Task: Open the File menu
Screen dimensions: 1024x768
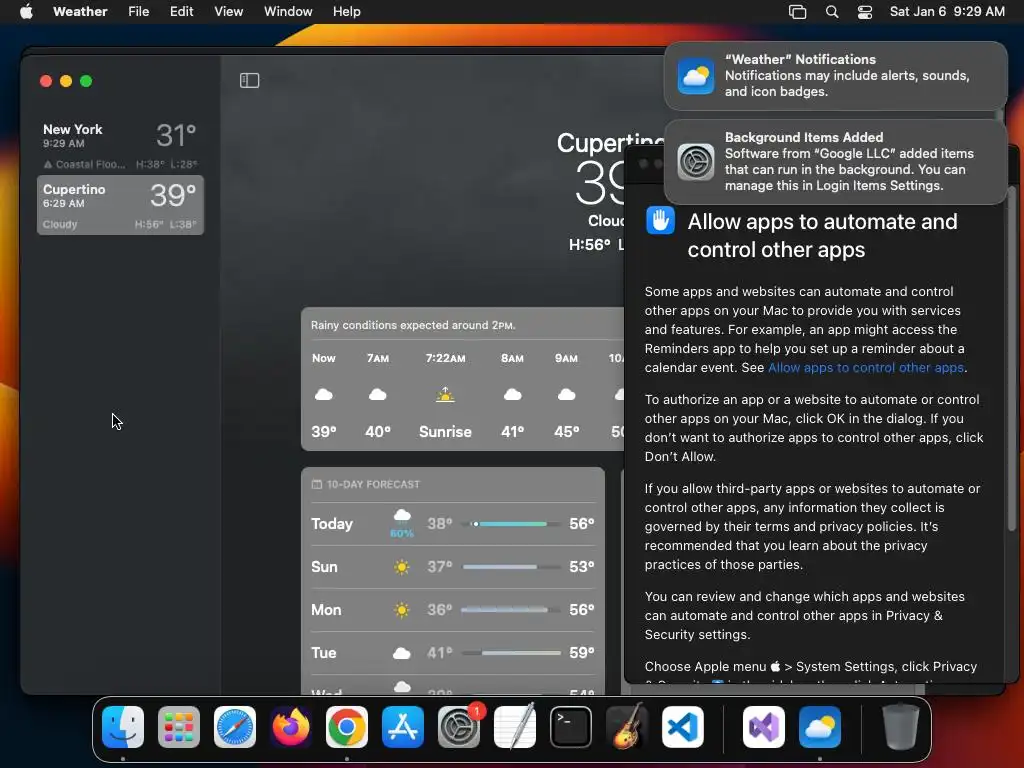Action: click(138, 12)
